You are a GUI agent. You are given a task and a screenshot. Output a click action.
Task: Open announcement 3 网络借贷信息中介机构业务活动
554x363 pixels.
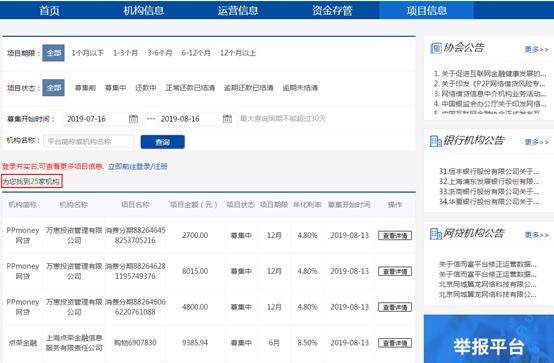(490, 94)
